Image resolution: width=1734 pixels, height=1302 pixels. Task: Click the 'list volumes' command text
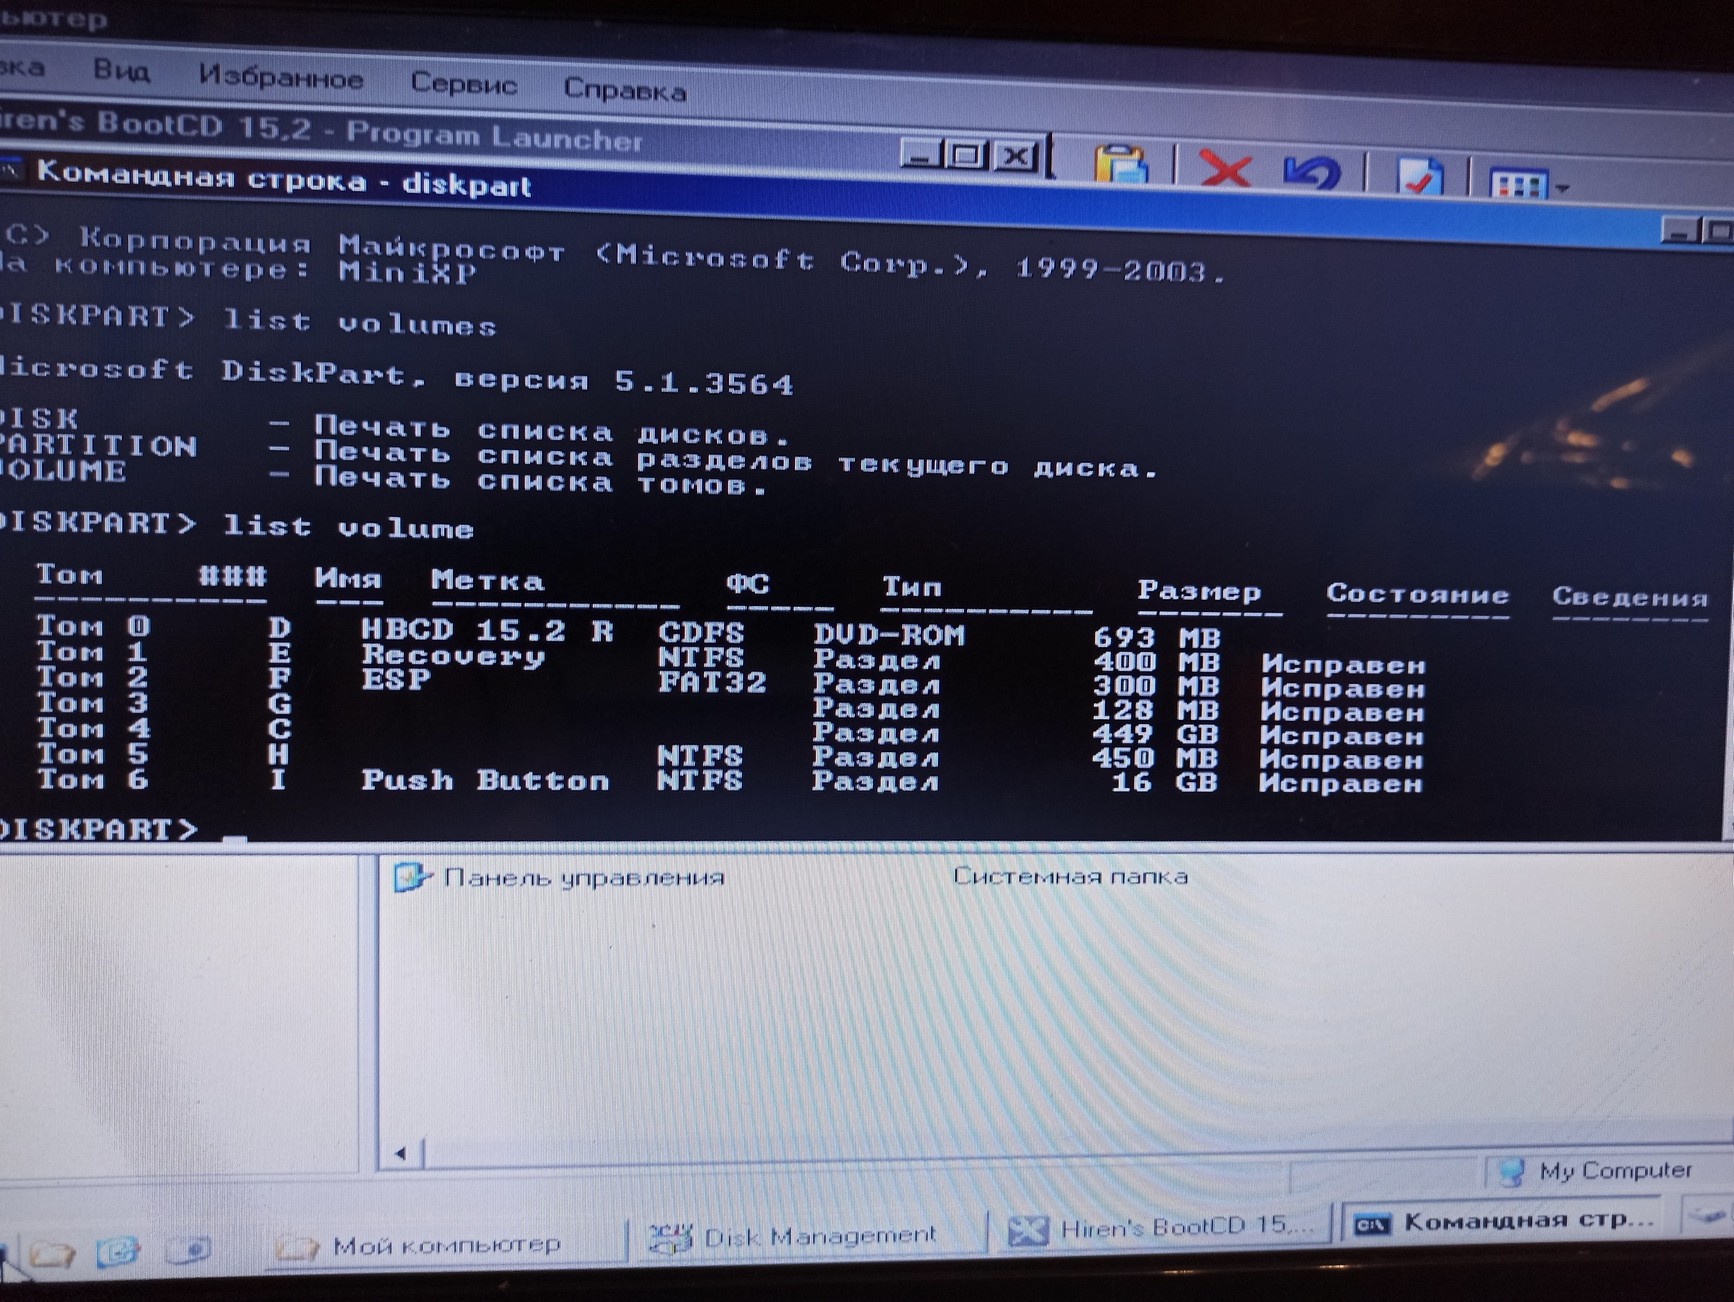click(359, 323)
